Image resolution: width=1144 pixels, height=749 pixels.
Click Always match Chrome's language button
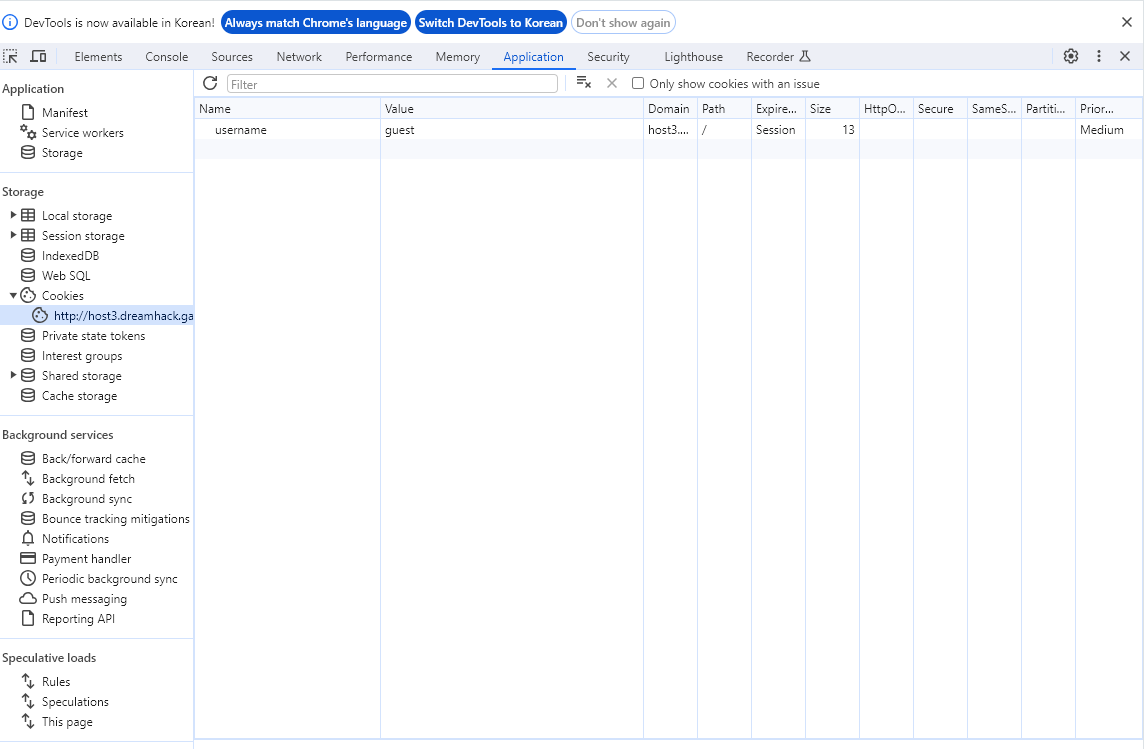click(x=316, y=23)
